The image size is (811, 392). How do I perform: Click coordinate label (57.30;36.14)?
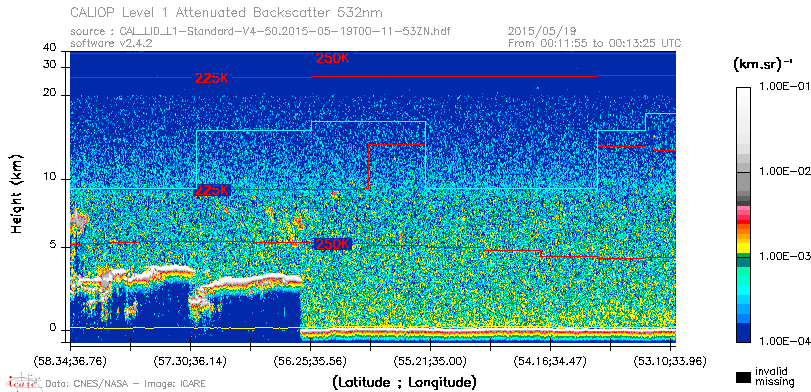pos(190,360)
